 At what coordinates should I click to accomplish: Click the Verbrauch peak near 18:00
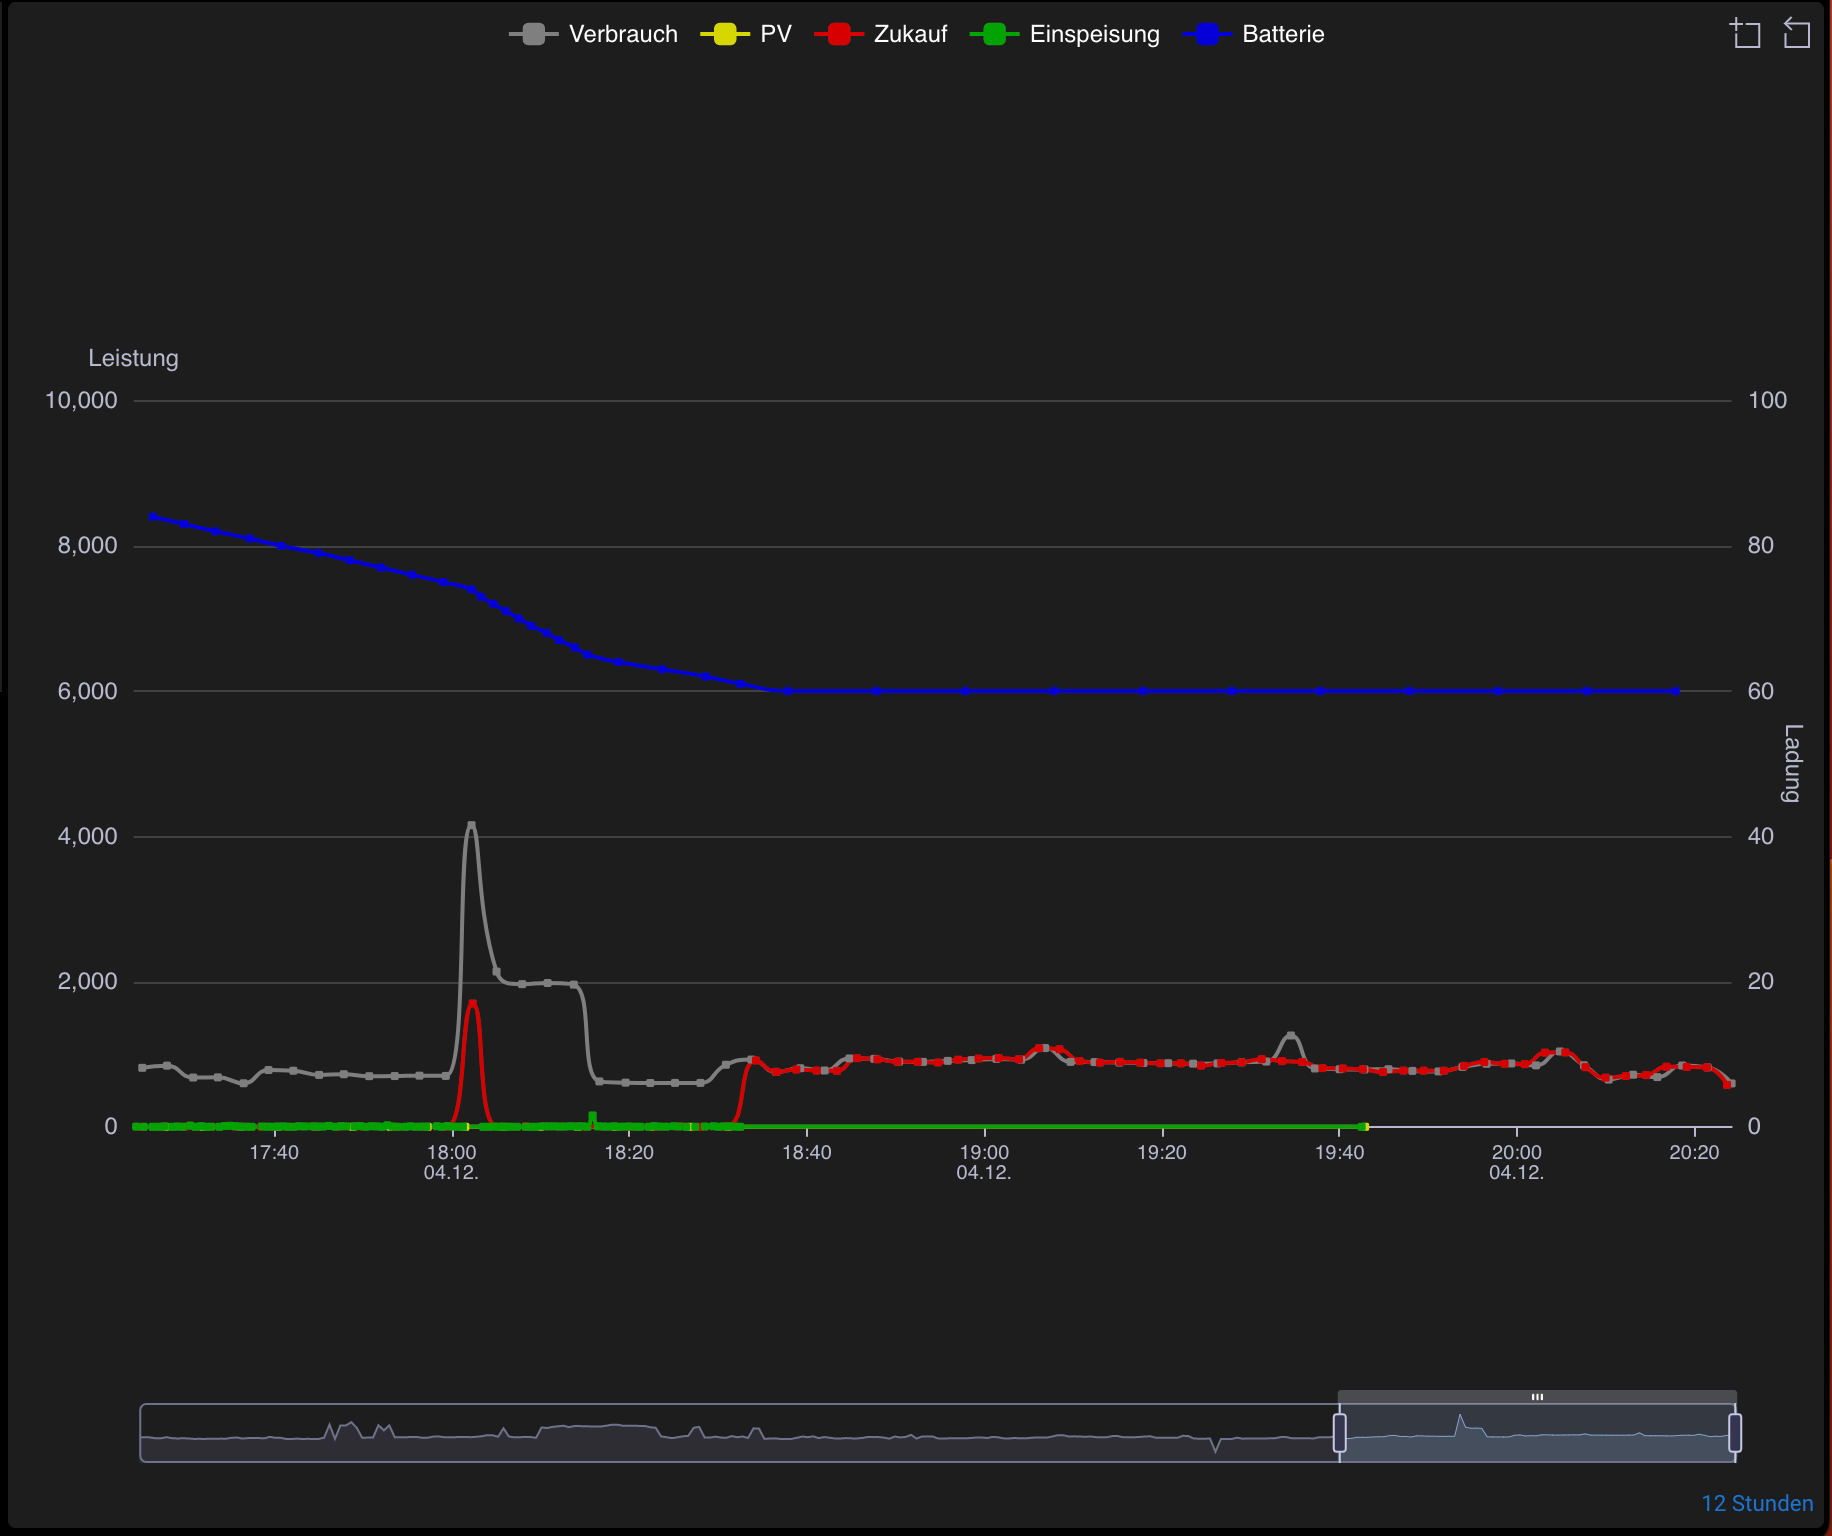click(472, 825)
